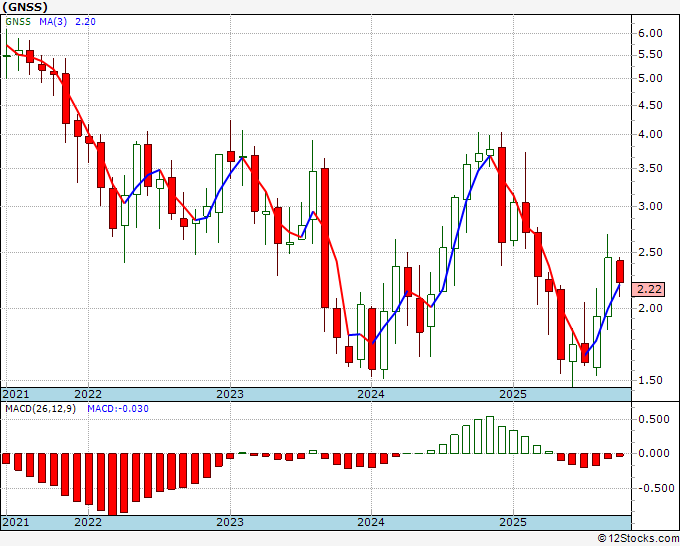
Task: Click the MA(3) legend label
Action: (x=53, y=22)
